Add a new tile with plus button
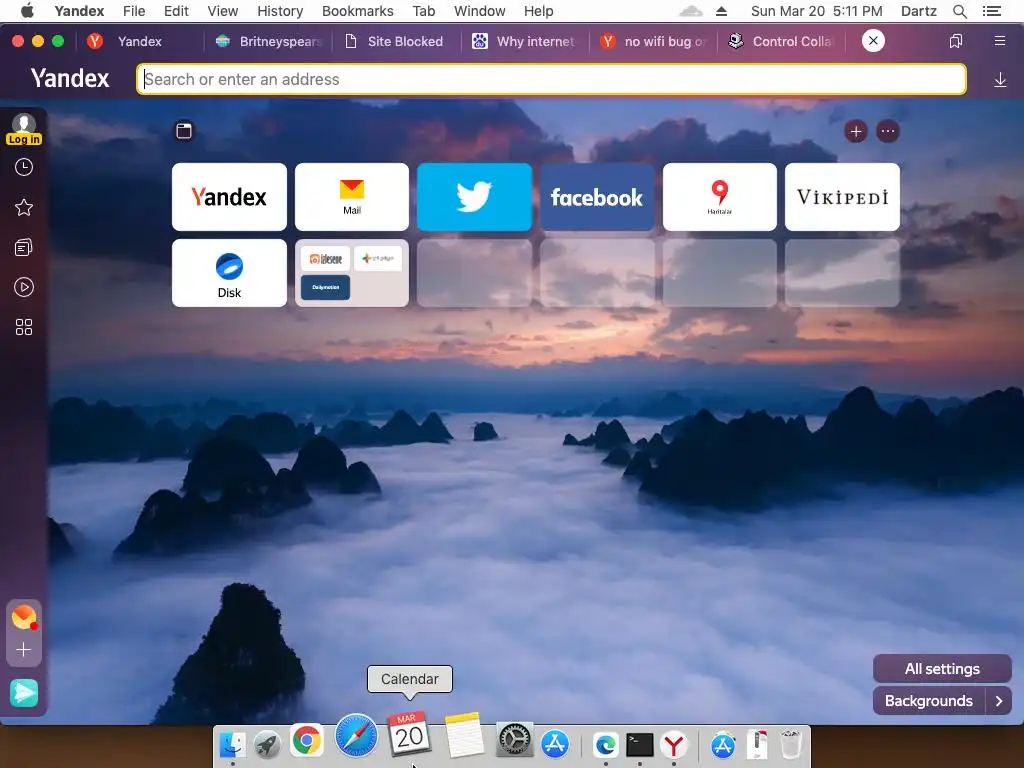The width and height of the screenshot is (1024, 768). coord(856,131)
